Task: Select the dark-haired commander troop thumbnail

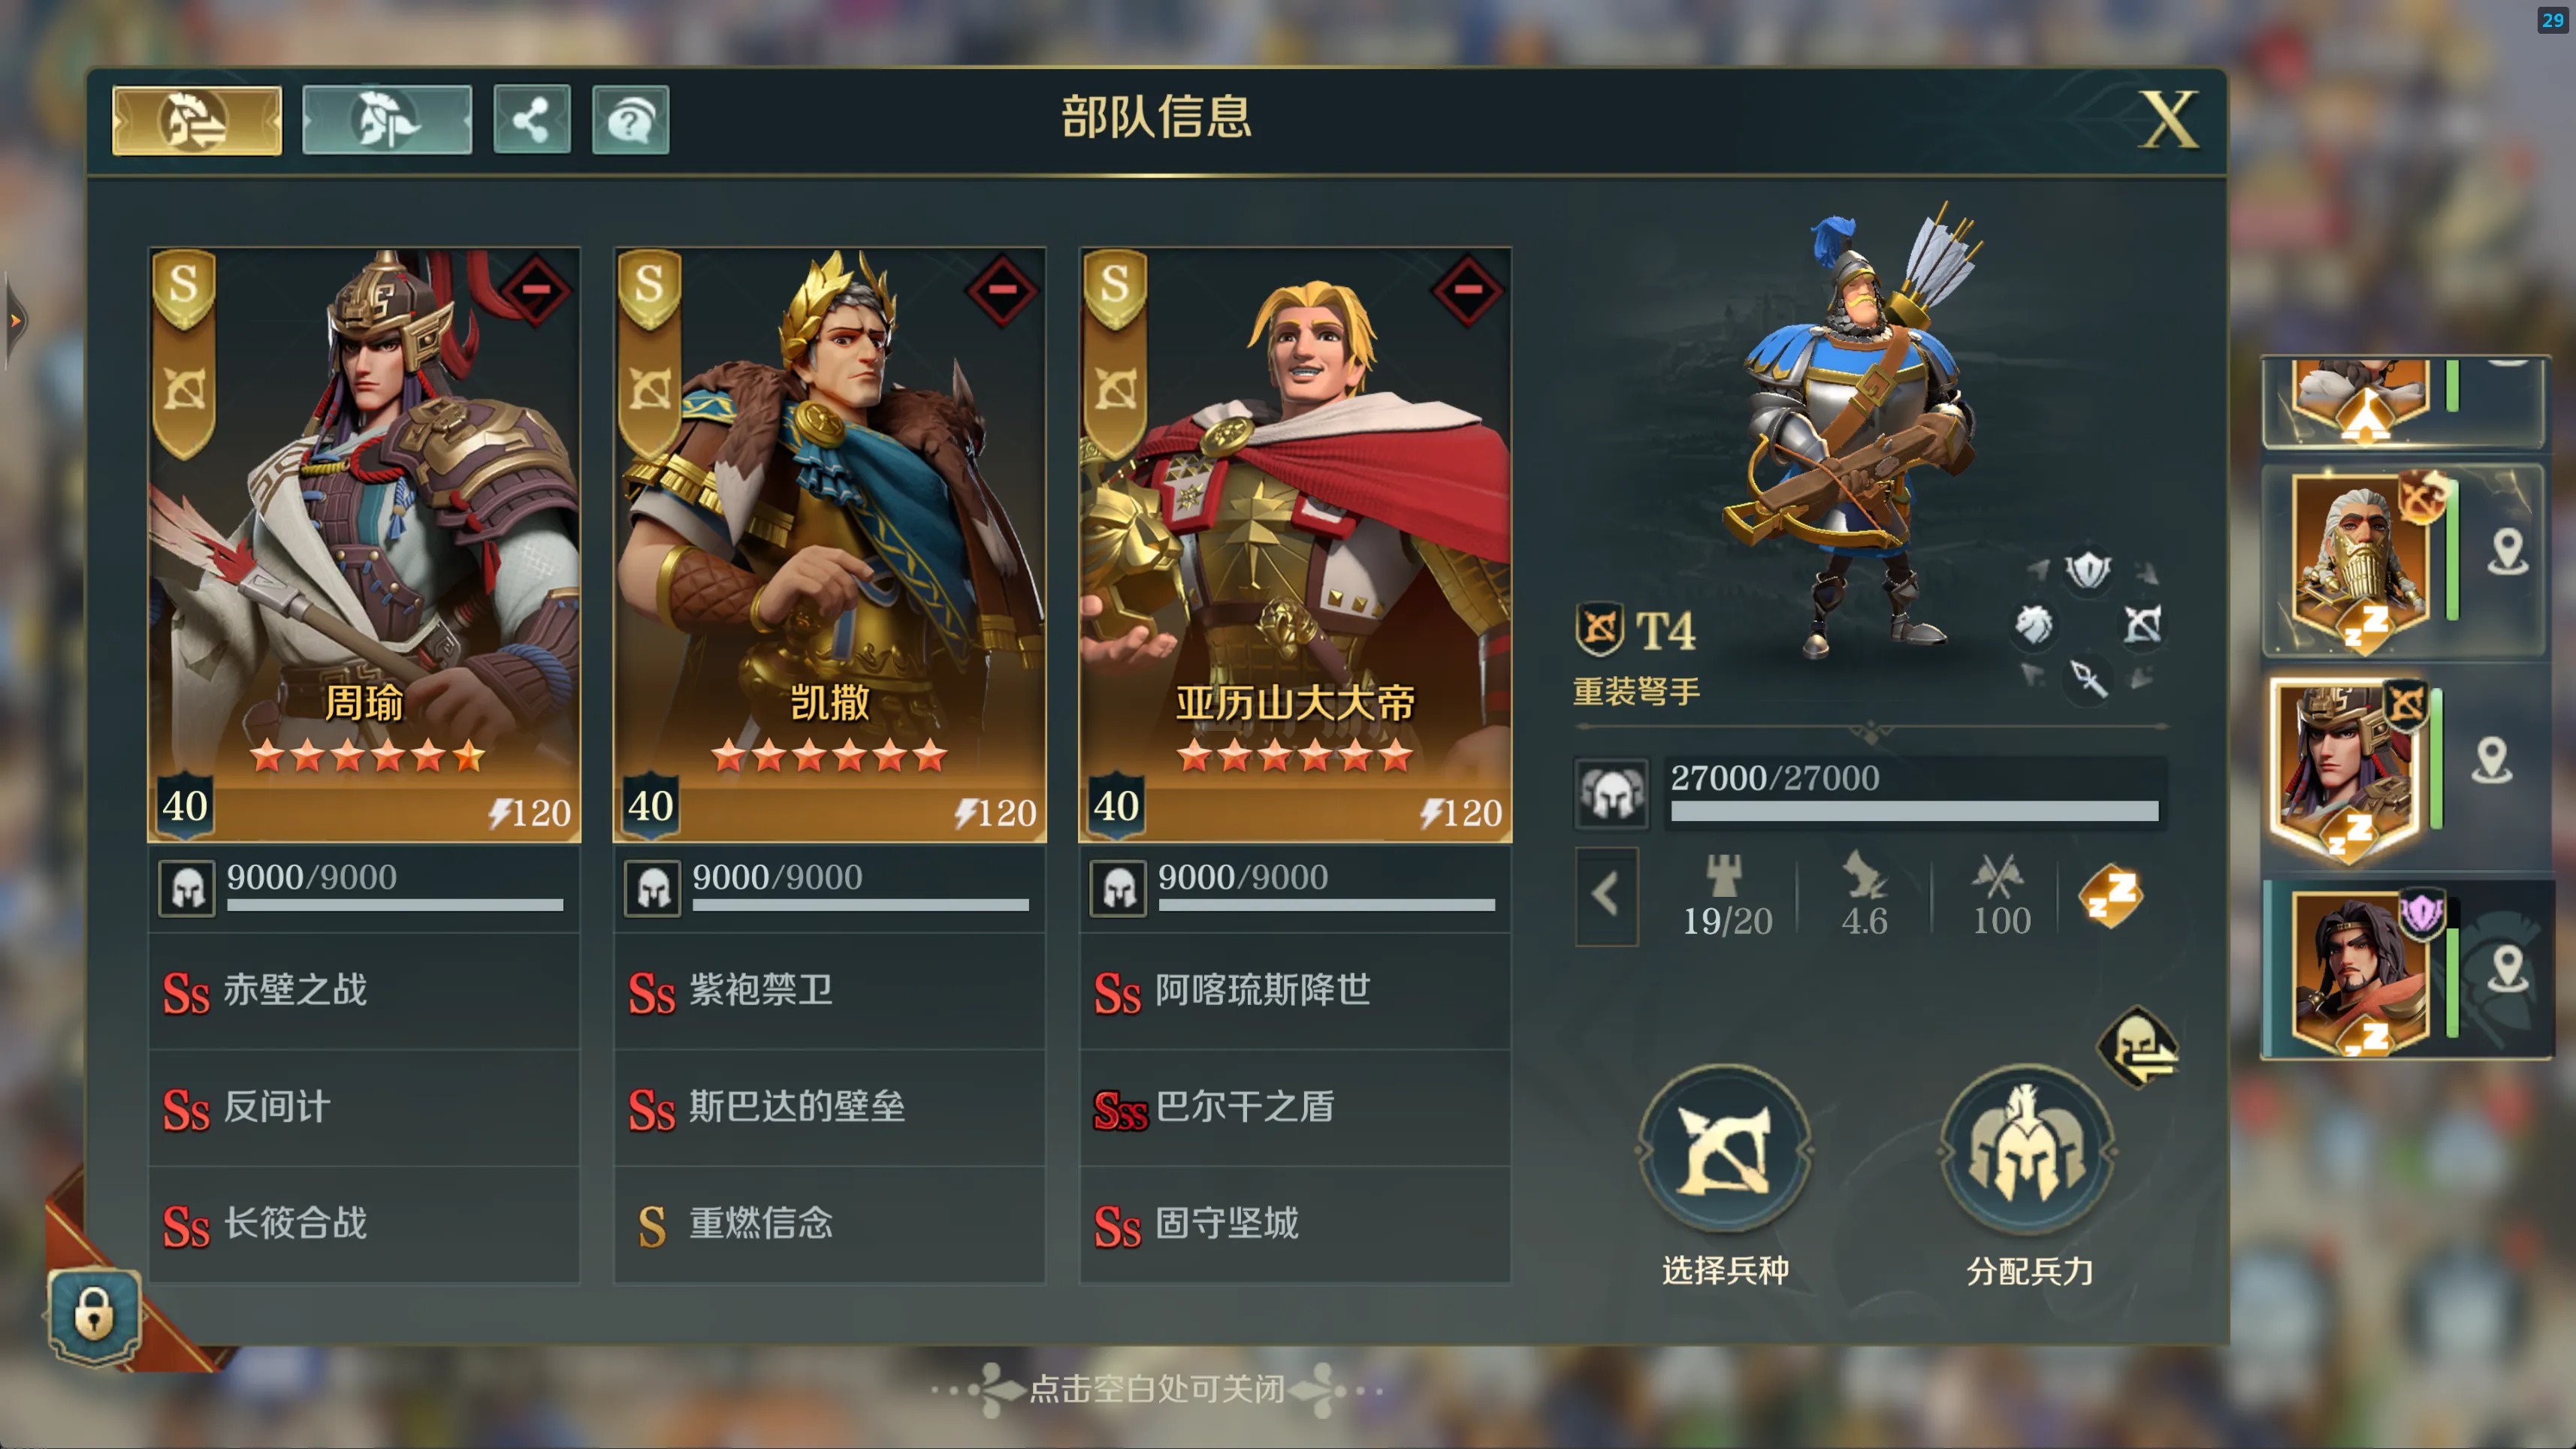Action: pyautogui.click(x=2362, y=970)
